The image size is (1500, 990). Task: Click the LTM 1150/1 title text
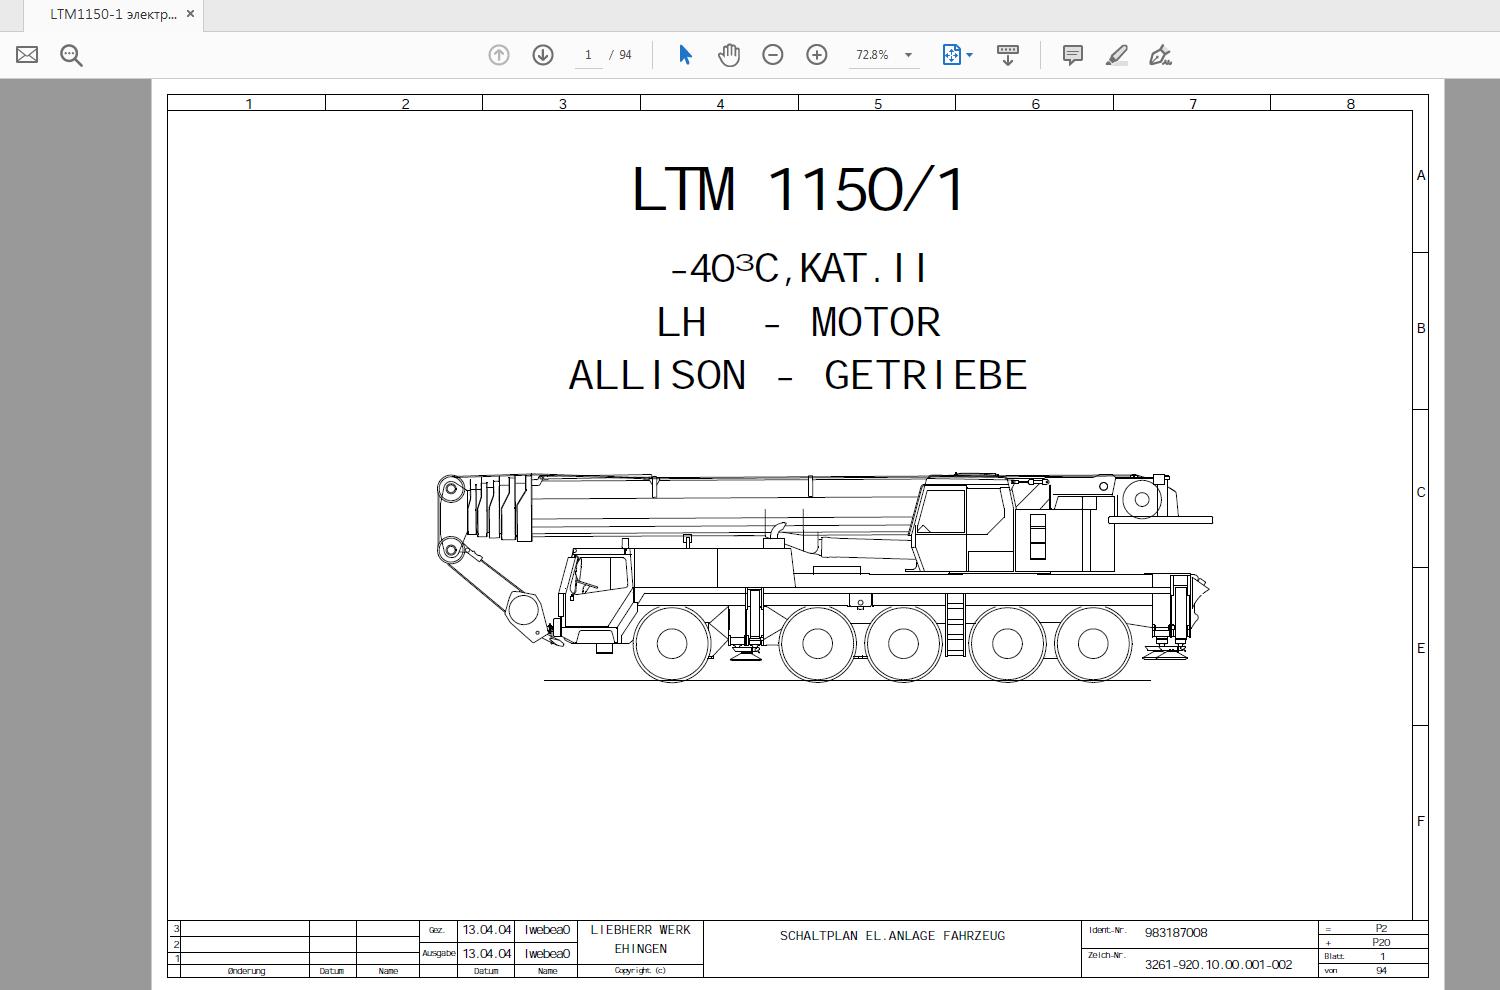799,190
